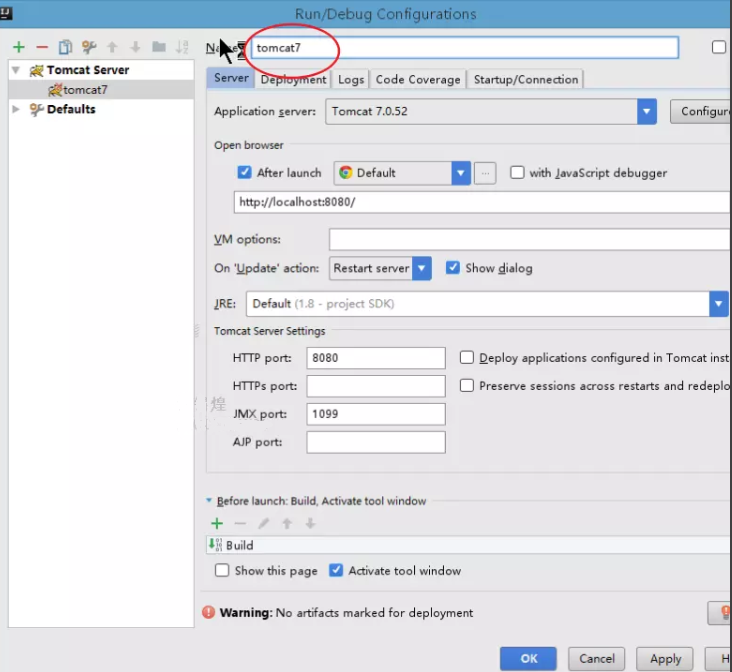Image resolution: width=732 pixels, height=672 pixels.
Task: Open Startup/Connection tab
Action: 526,79
